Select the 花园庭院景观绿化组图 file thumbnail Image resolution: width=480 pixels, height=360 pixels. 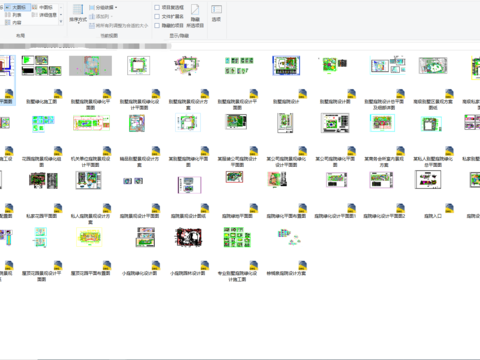(43, 124)
